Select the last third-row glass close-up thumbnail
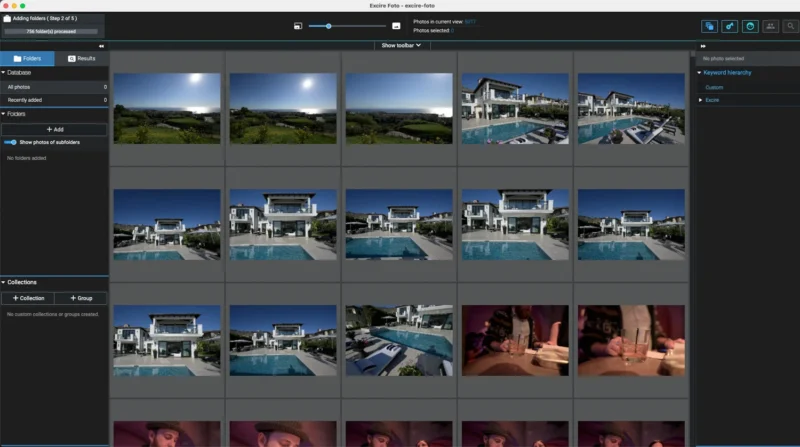The image size is (800, 447). click(x=631, y=340)
